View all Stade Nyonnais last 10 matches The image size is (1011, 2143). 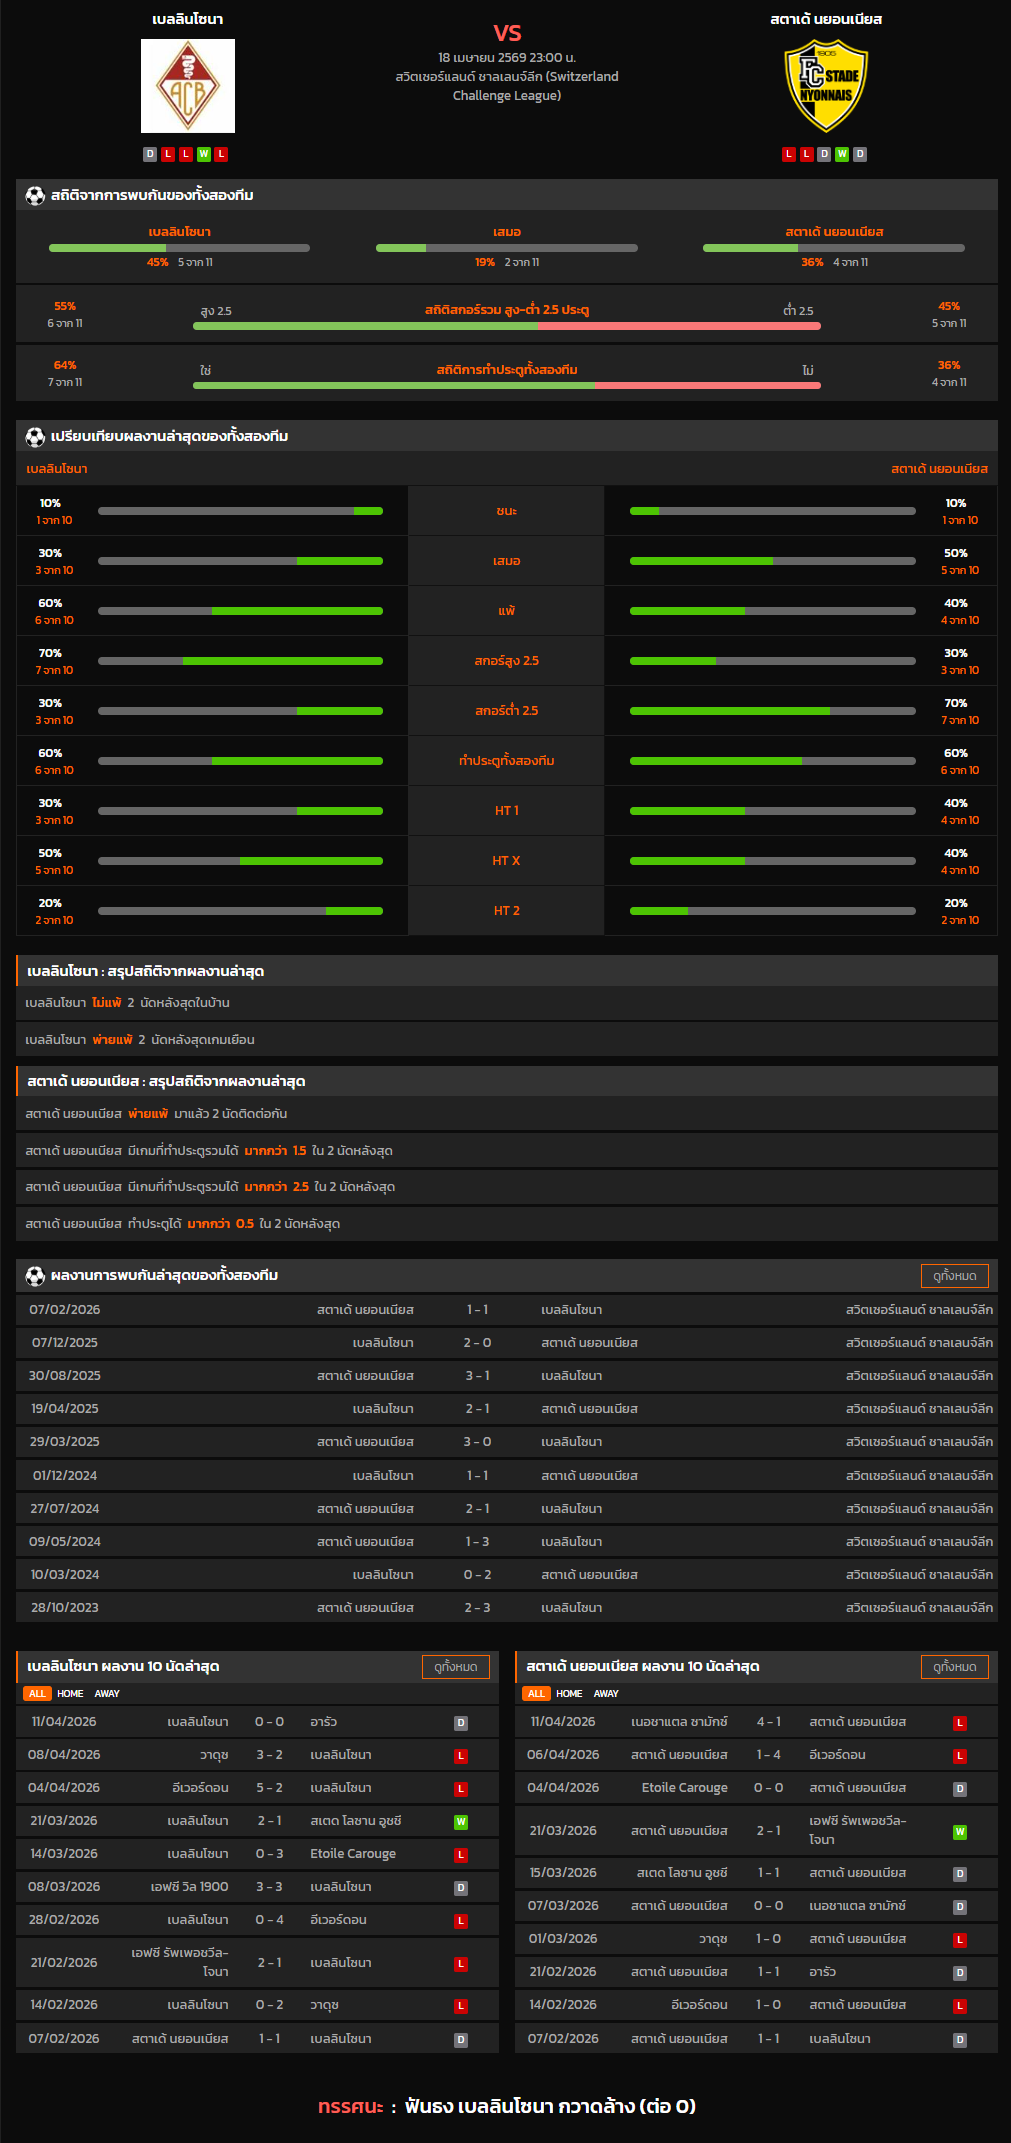coord(954,1666)
